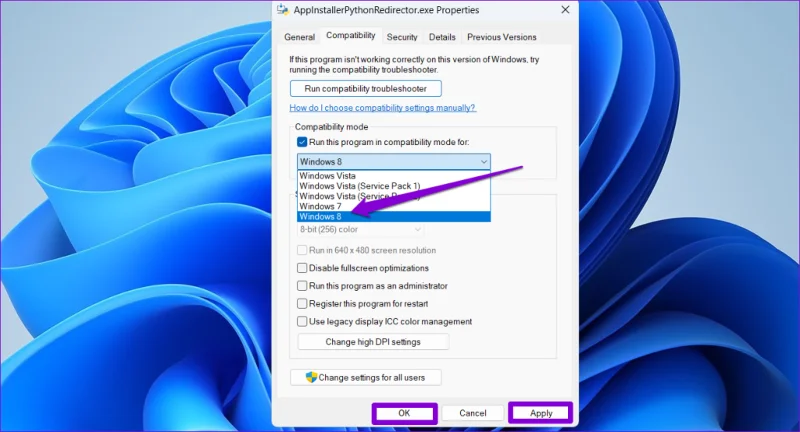Choose Windows Vista (Service Pack 1) option
Viewport: 800px width, 432px height.
click(393, 186)
